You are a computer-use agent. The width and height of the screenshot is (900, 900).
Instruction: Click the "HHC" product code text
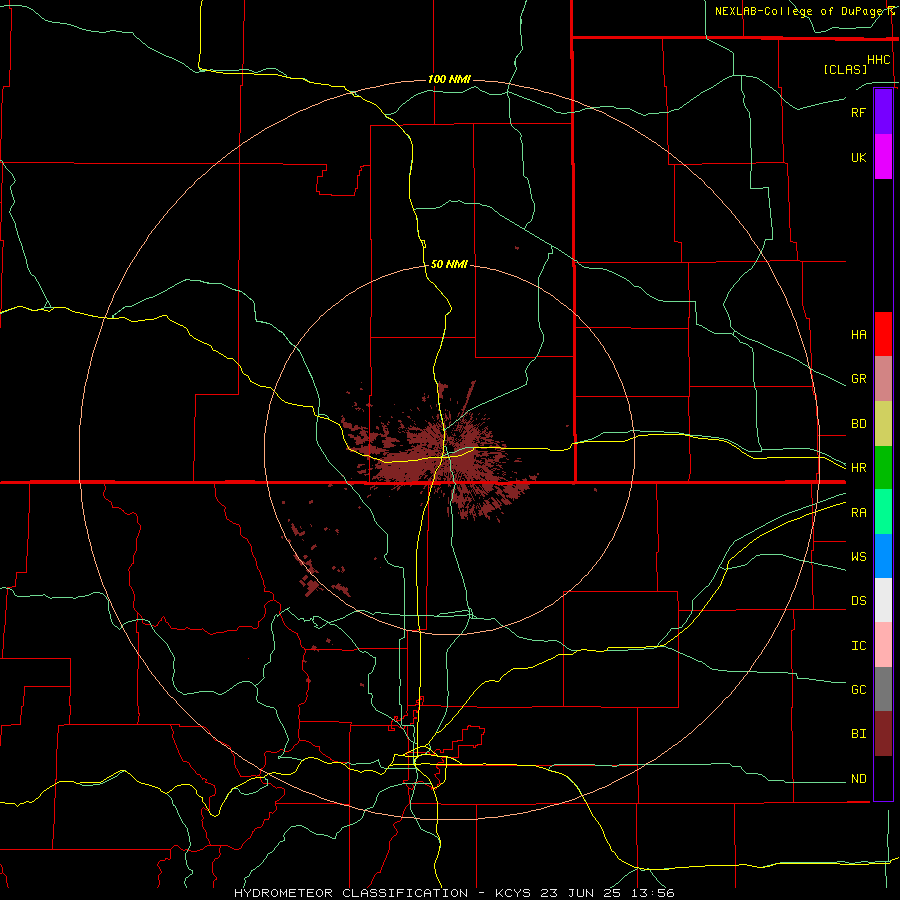[878, 60]
